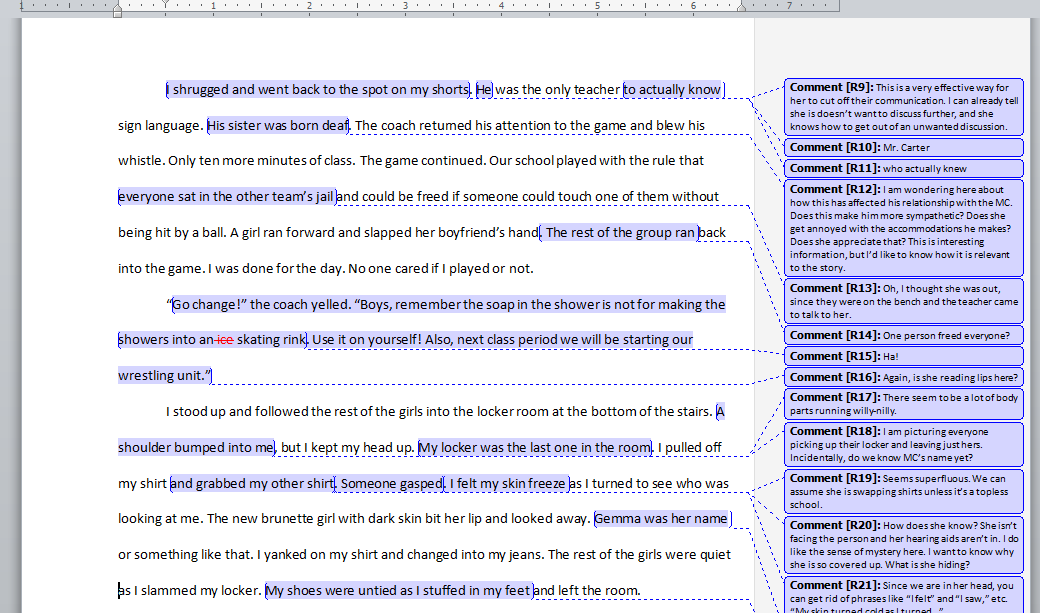Click the first line indent marker on ruler

click(x=166, y=3)
